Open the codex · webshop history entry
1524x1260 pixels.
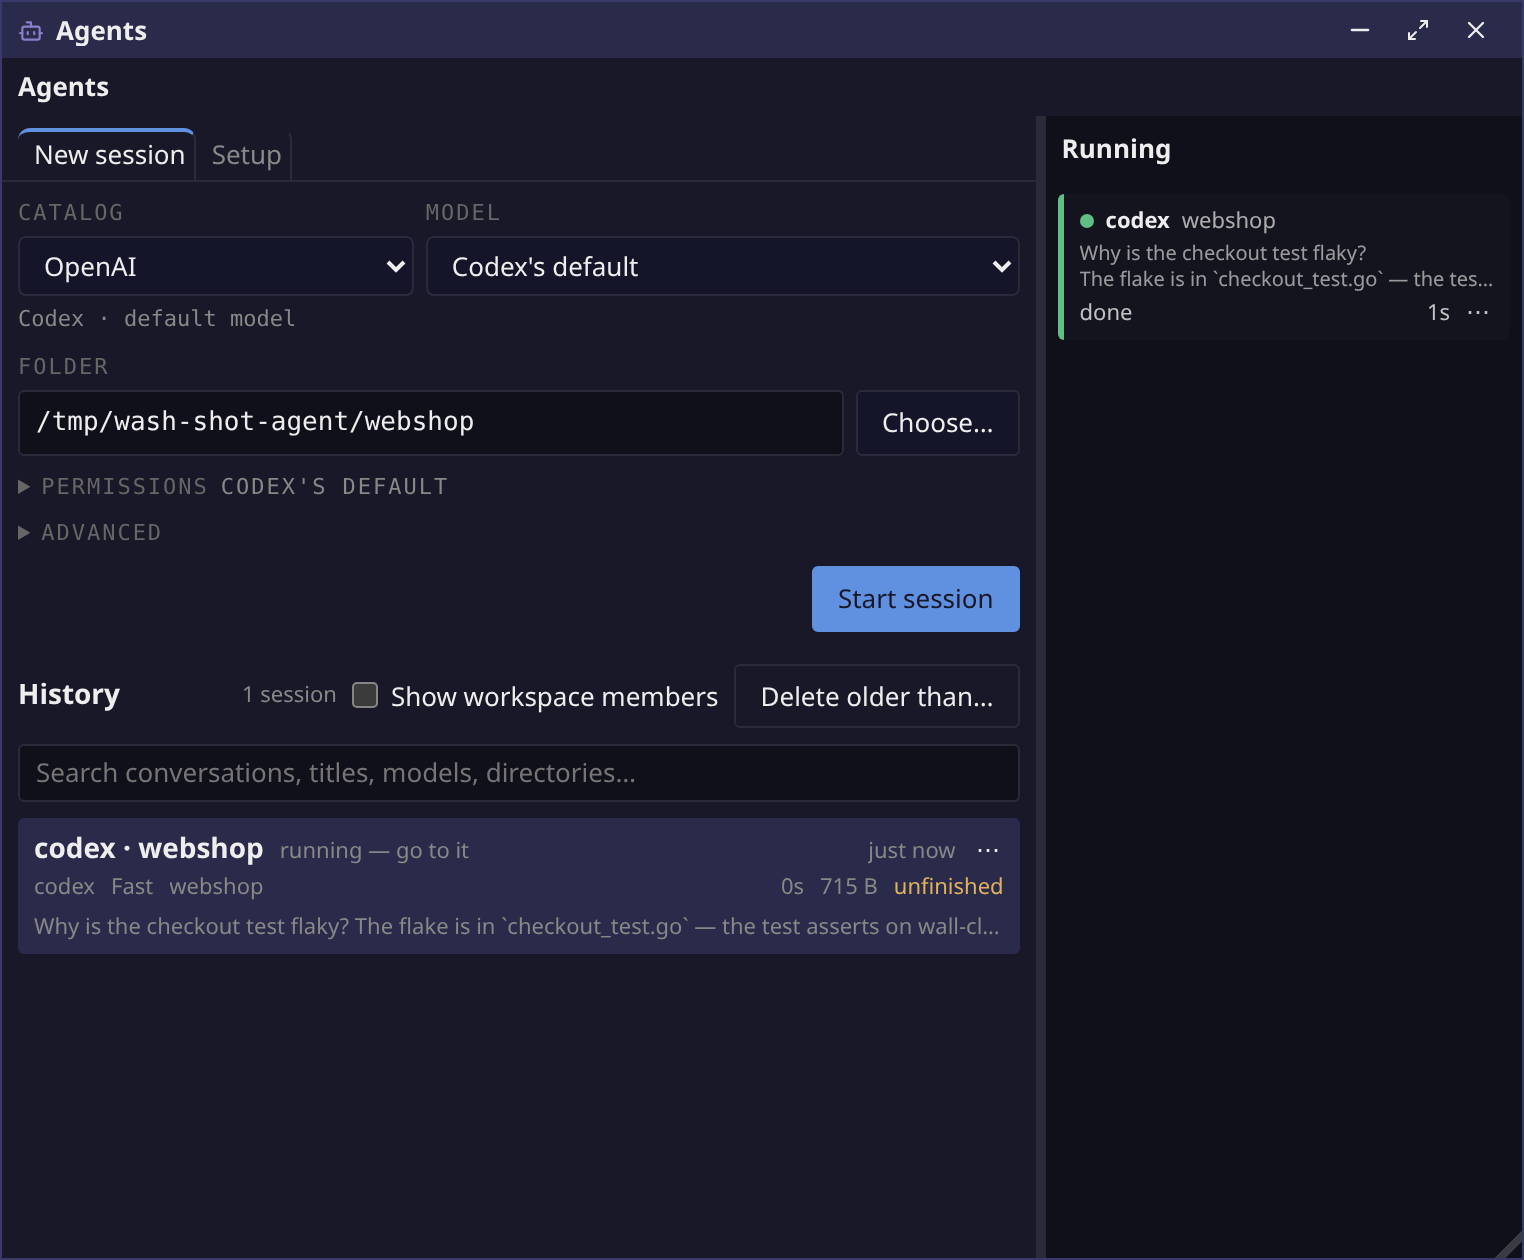click(519, 886)
